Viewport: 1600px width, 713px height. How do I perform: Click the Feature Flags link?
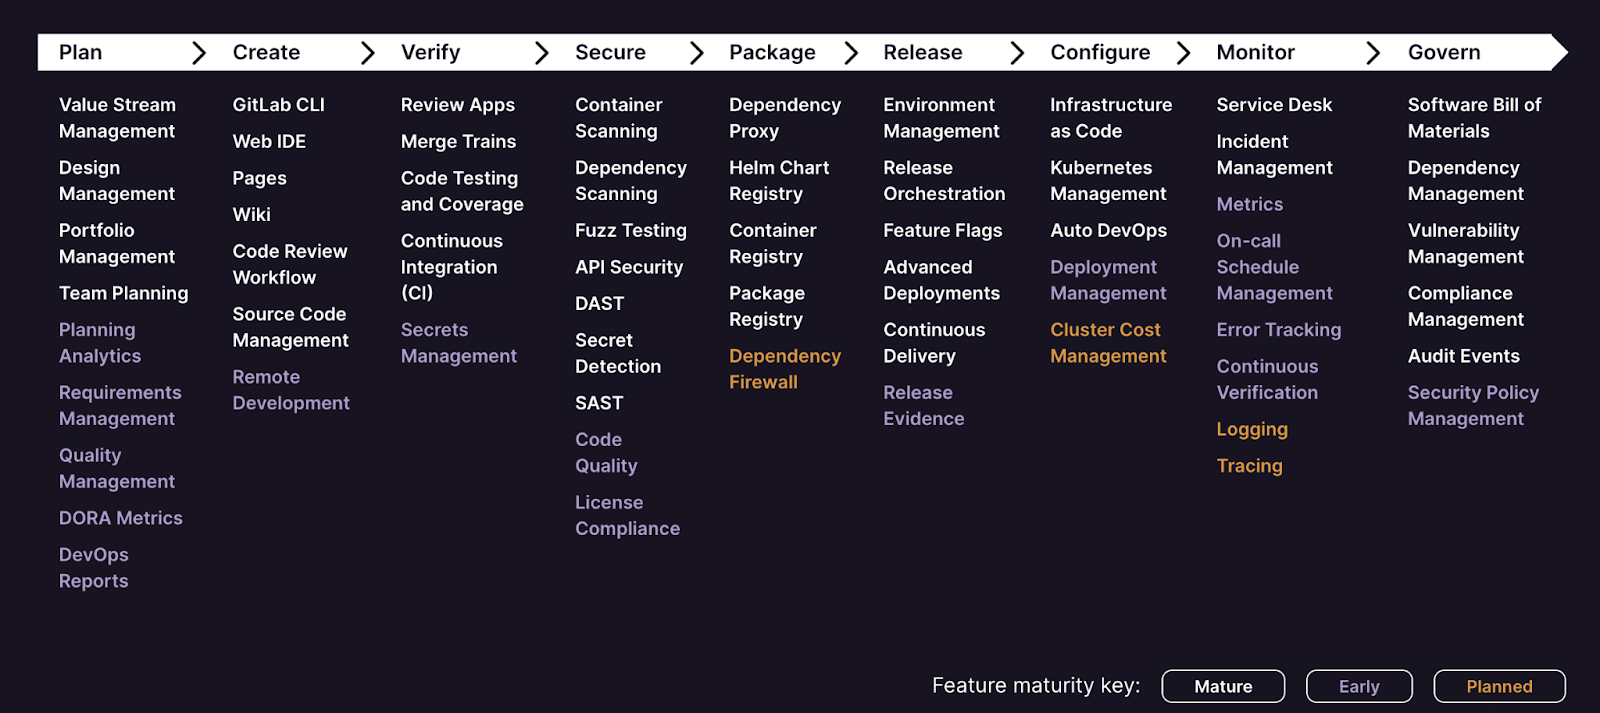[x=942, y=231]
